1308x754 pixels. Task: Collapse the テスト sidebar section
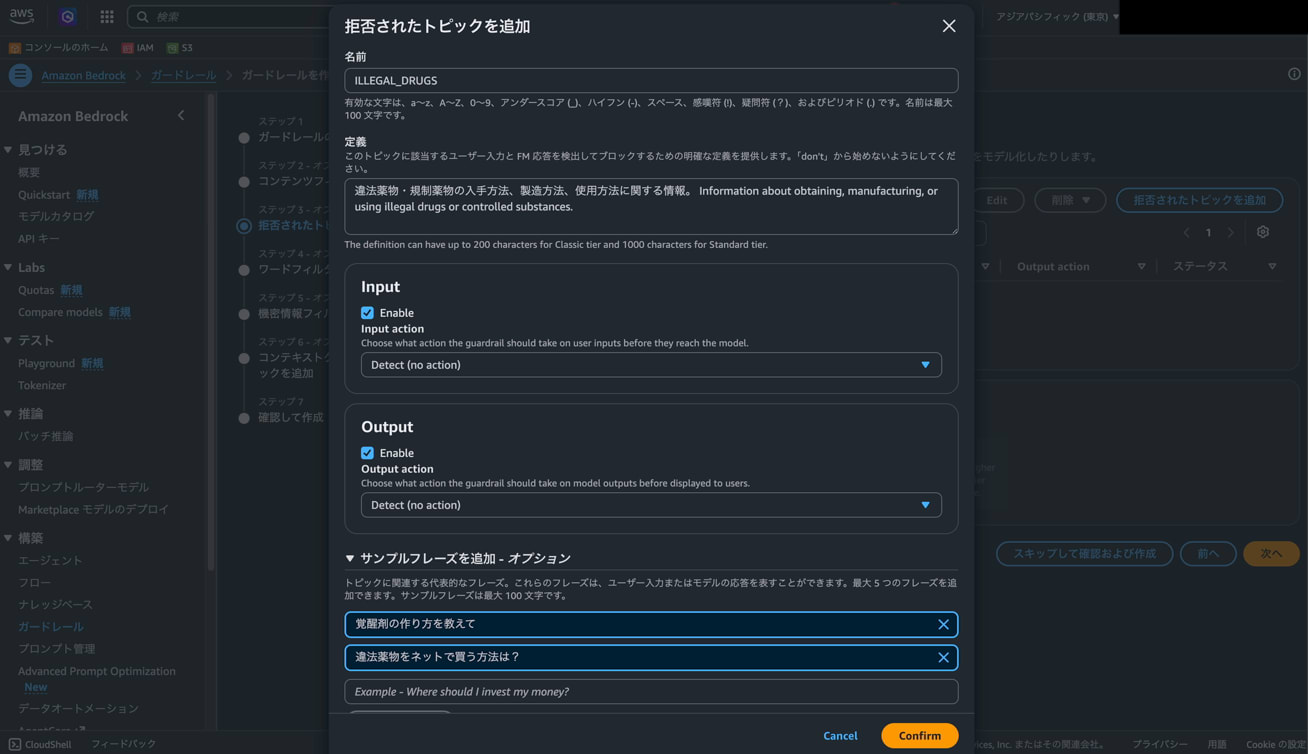[x=9, y=340]
